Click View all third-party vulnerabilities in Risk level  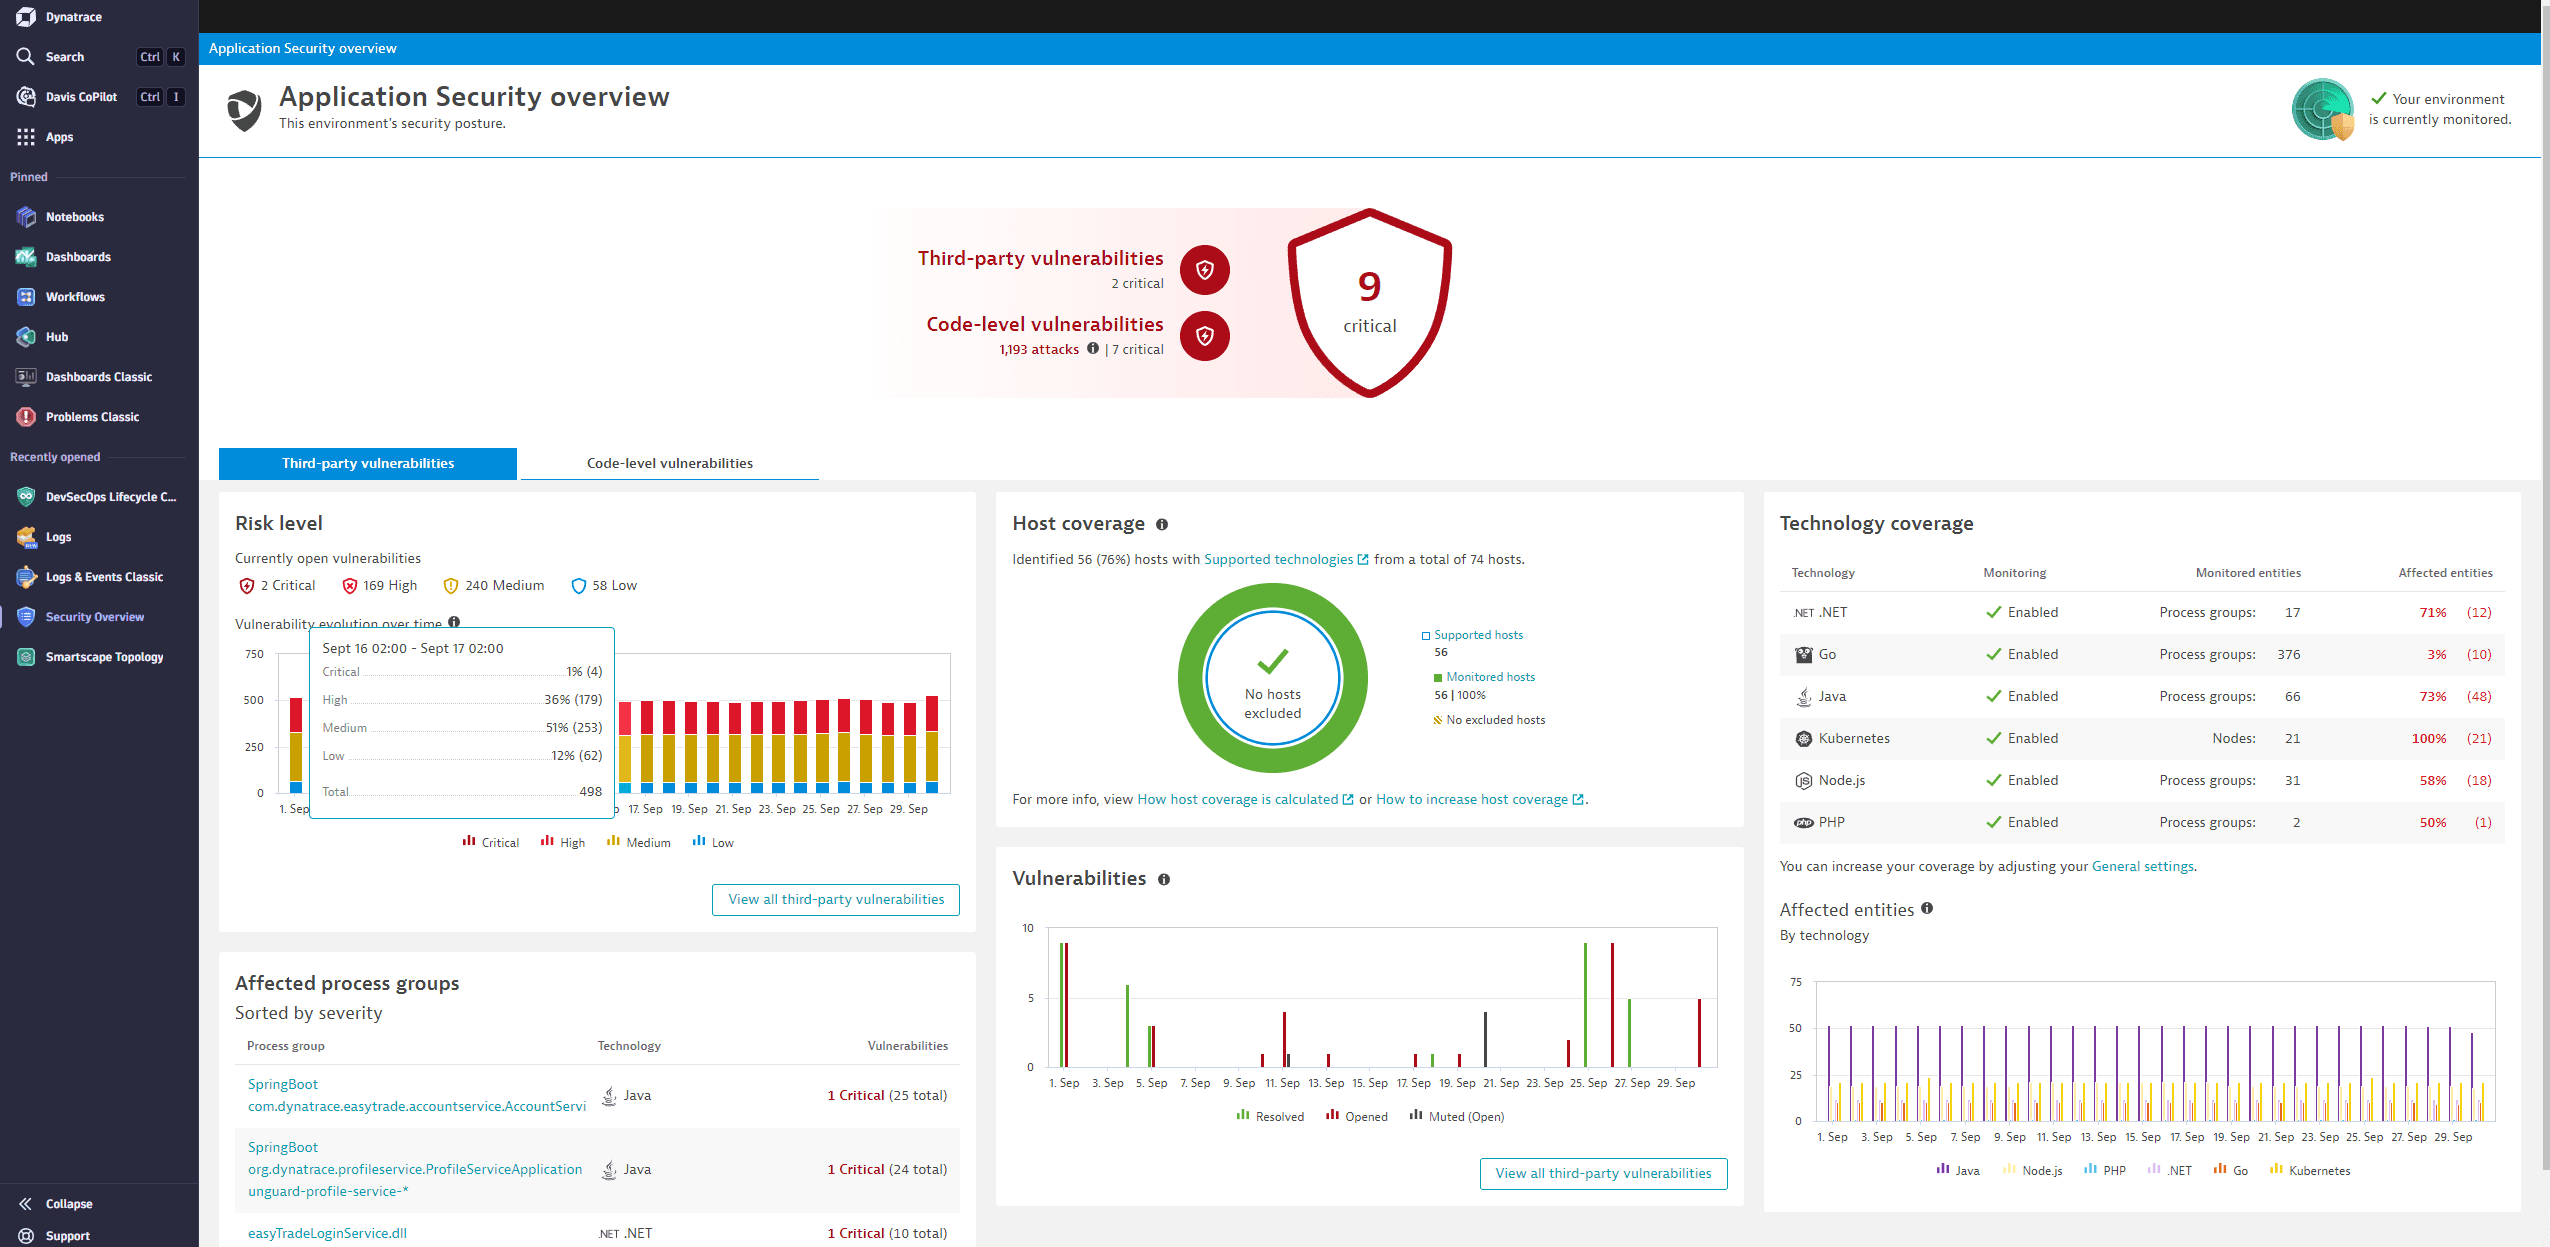click(x=835, y=899)
